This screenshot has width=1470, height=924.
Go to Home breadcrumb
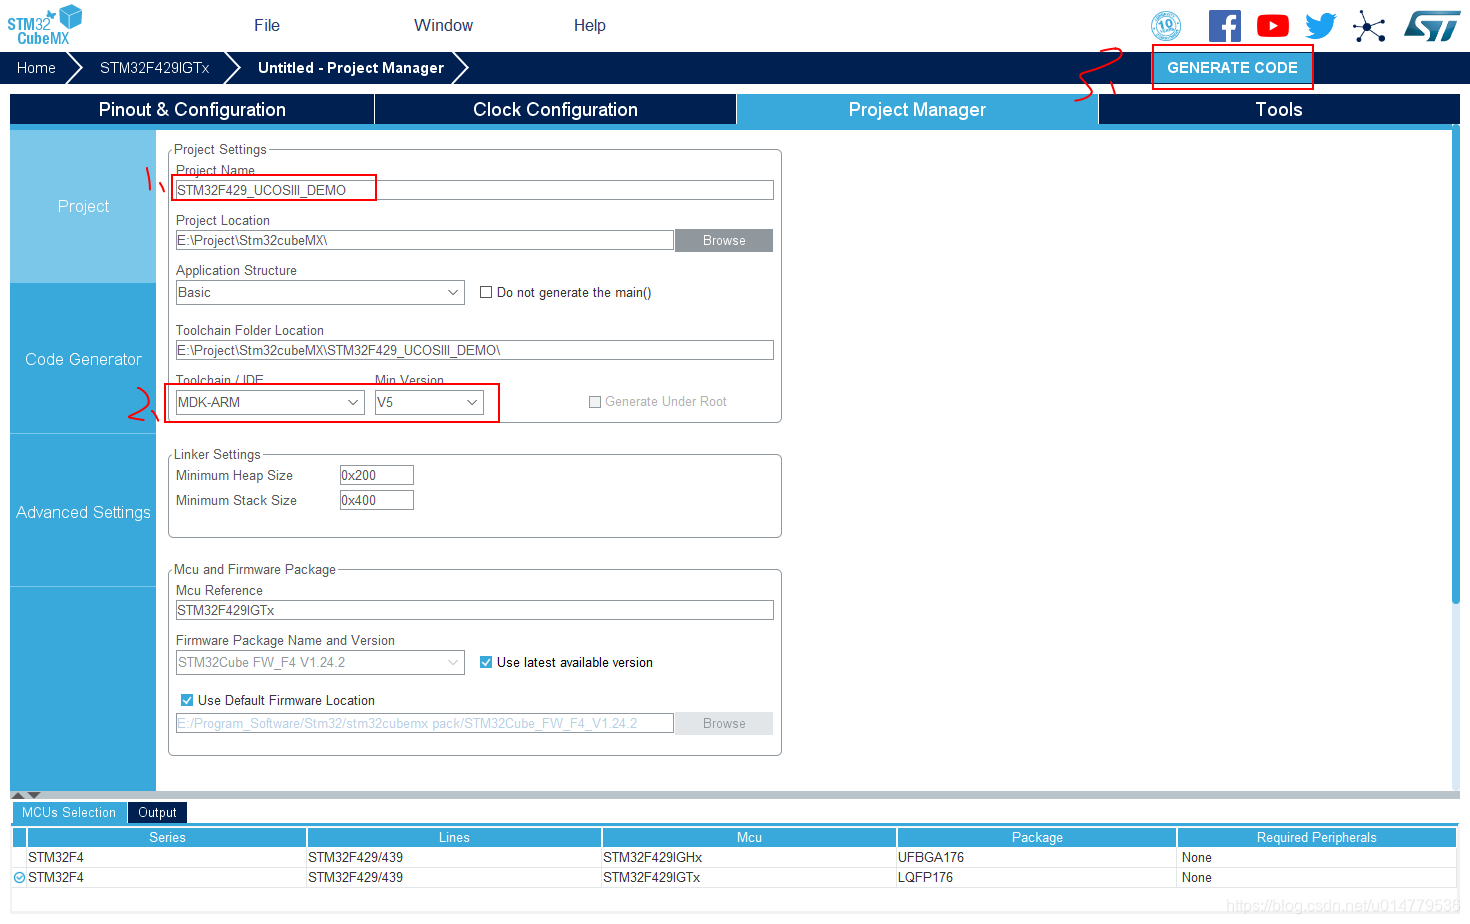(36, 68)
